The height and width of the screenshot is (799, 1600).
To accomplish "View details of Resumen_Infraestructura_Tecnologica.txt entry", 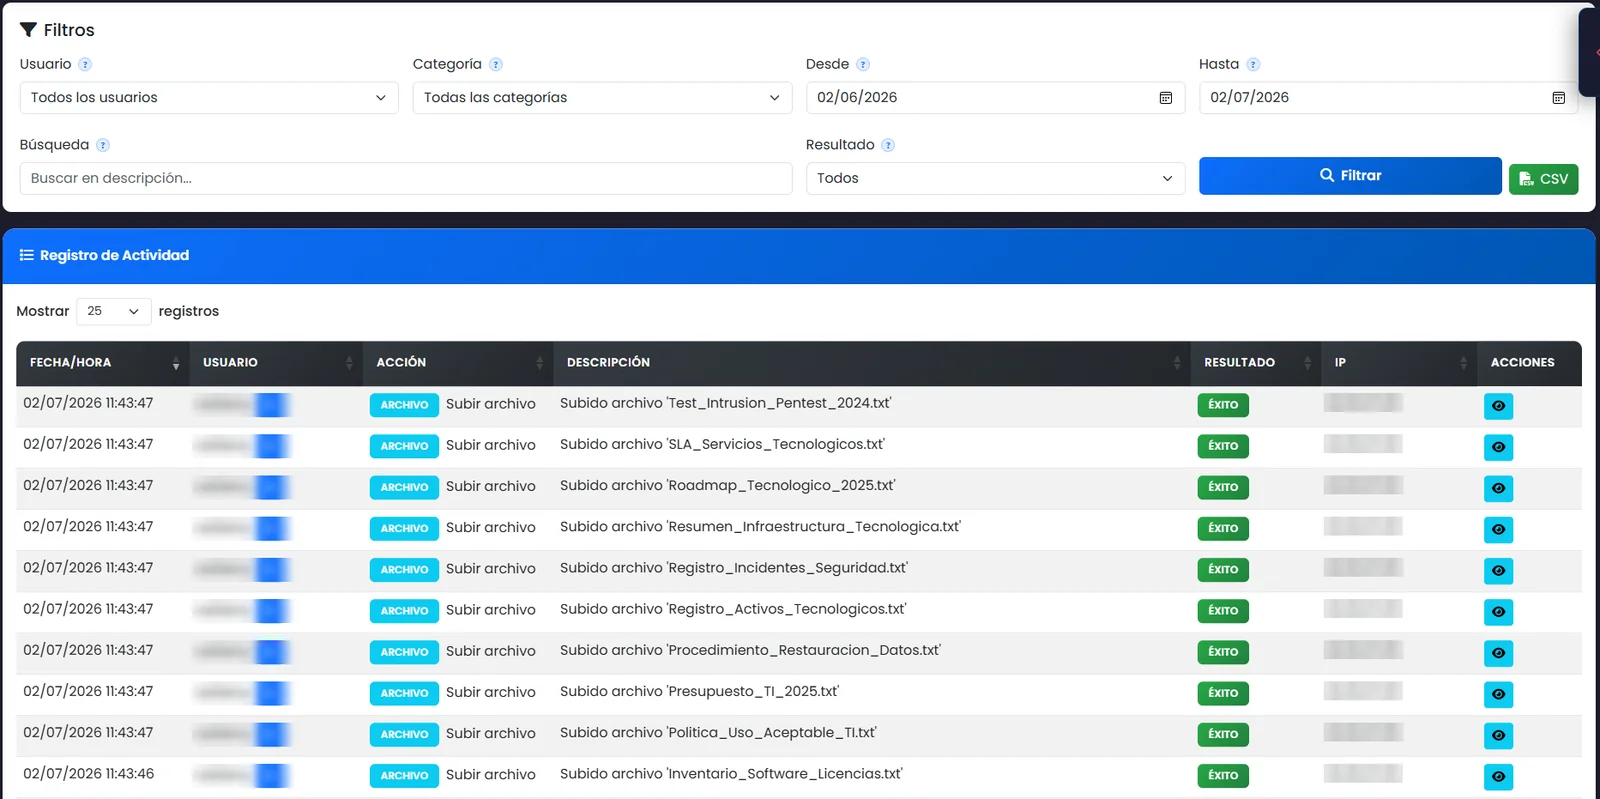I will pos(1498,529).
